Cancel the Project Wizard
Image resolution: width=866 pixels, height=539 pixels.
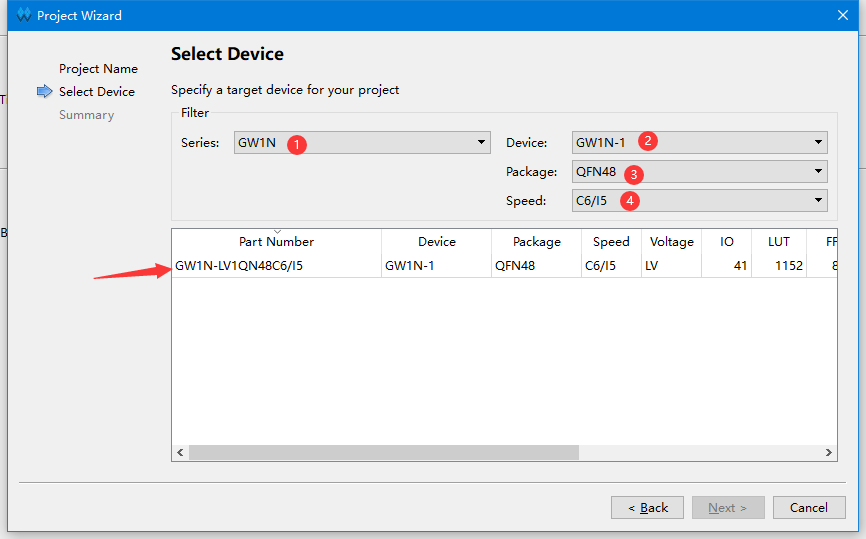pos(809,508)
